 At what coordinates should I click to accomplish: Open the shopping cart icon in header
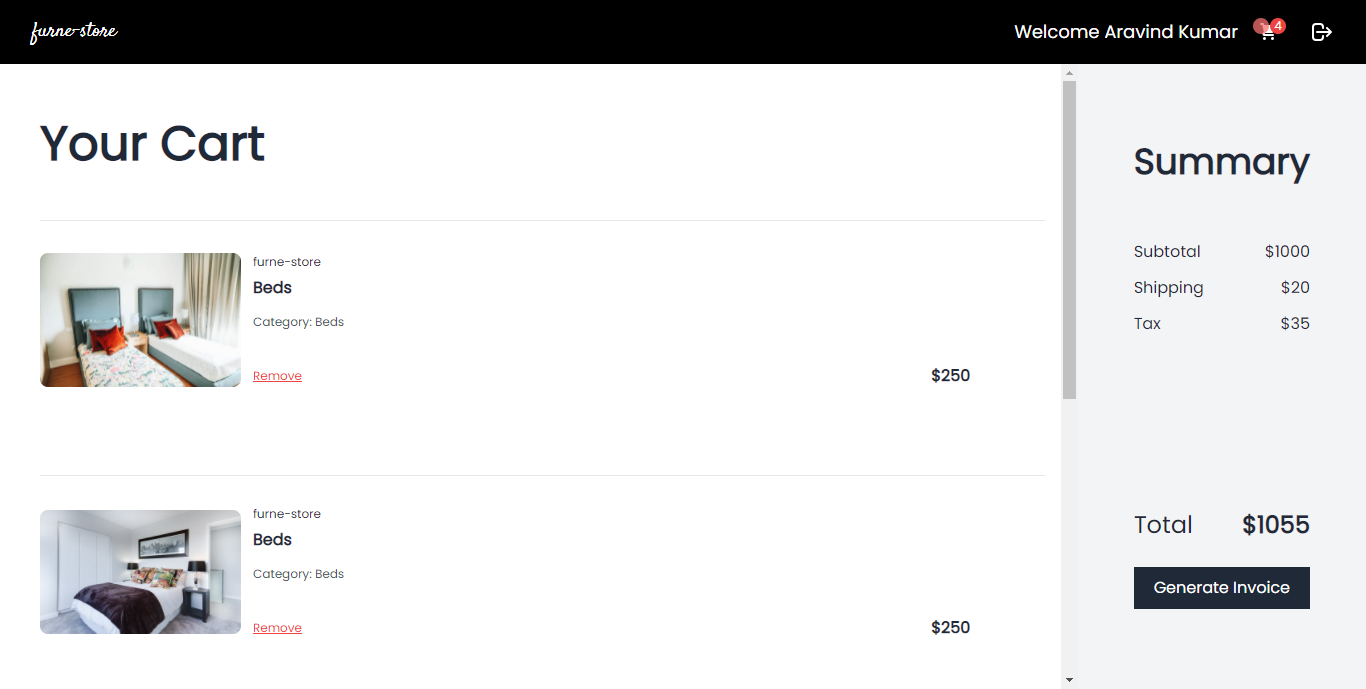click(1266, 32)
